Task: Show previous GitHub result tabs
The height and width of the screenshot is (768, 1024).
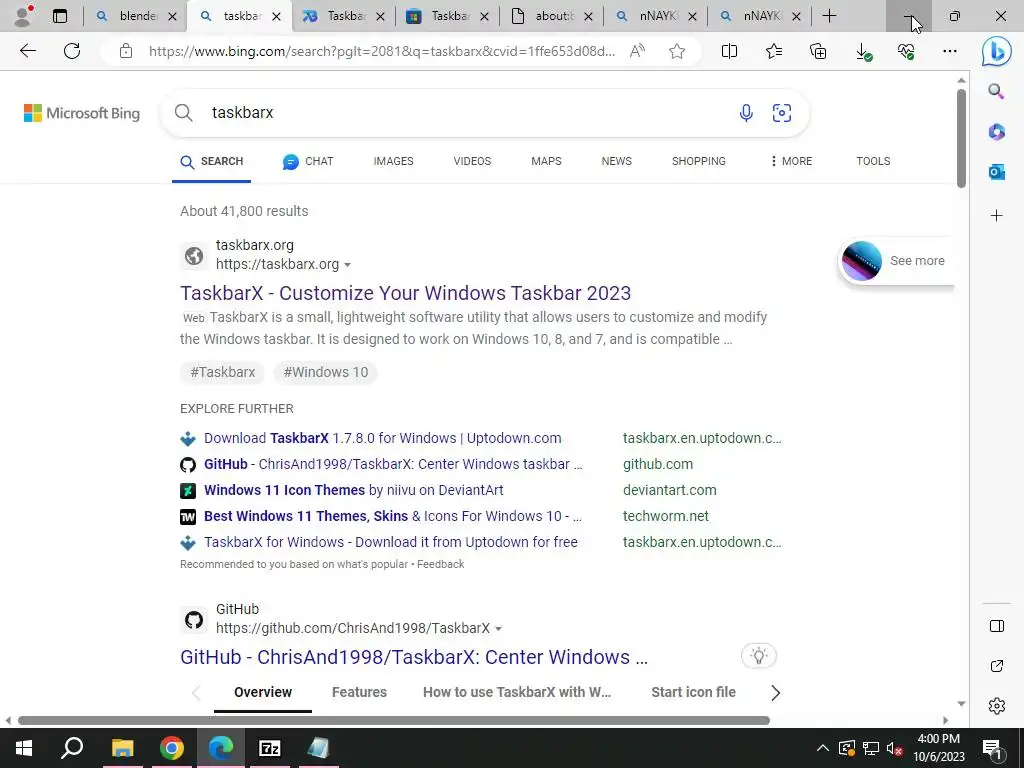Action: tap(196, 693)
